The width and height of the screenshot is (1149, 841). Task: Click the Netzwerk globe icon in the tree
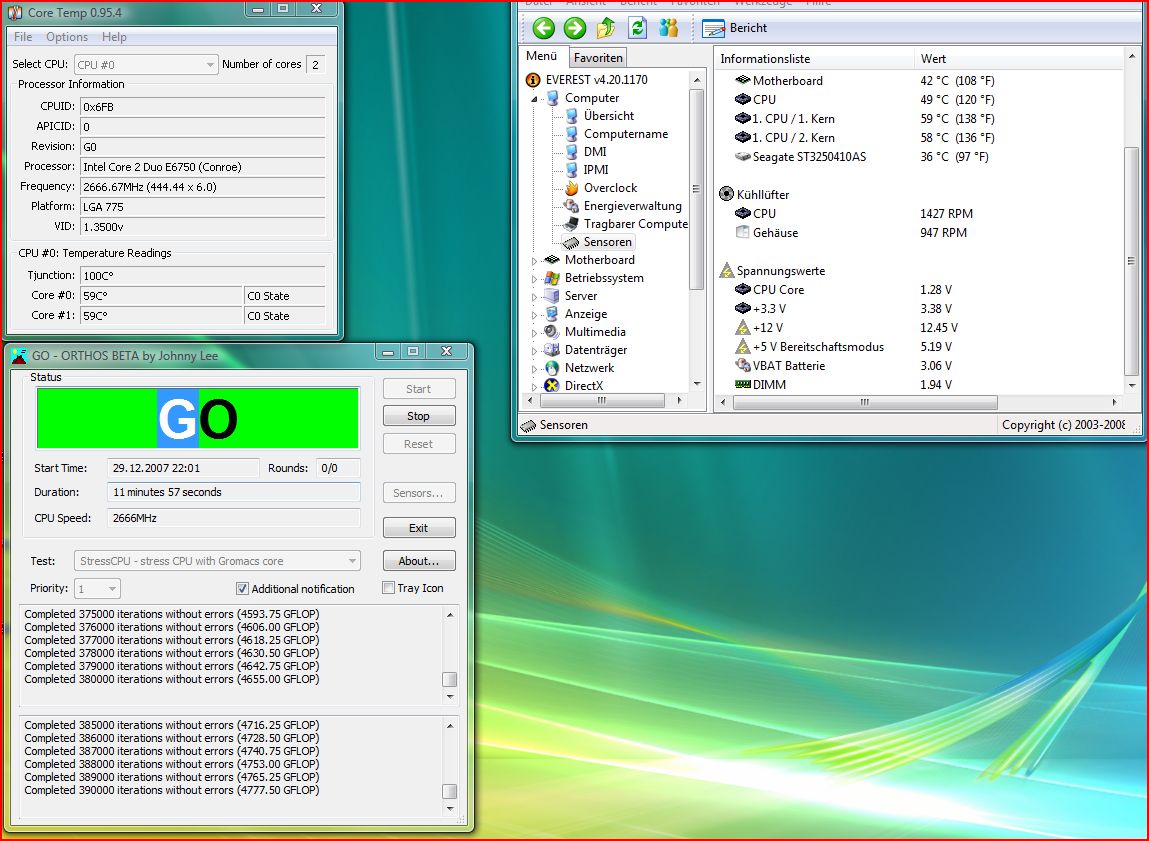(552, 368)
